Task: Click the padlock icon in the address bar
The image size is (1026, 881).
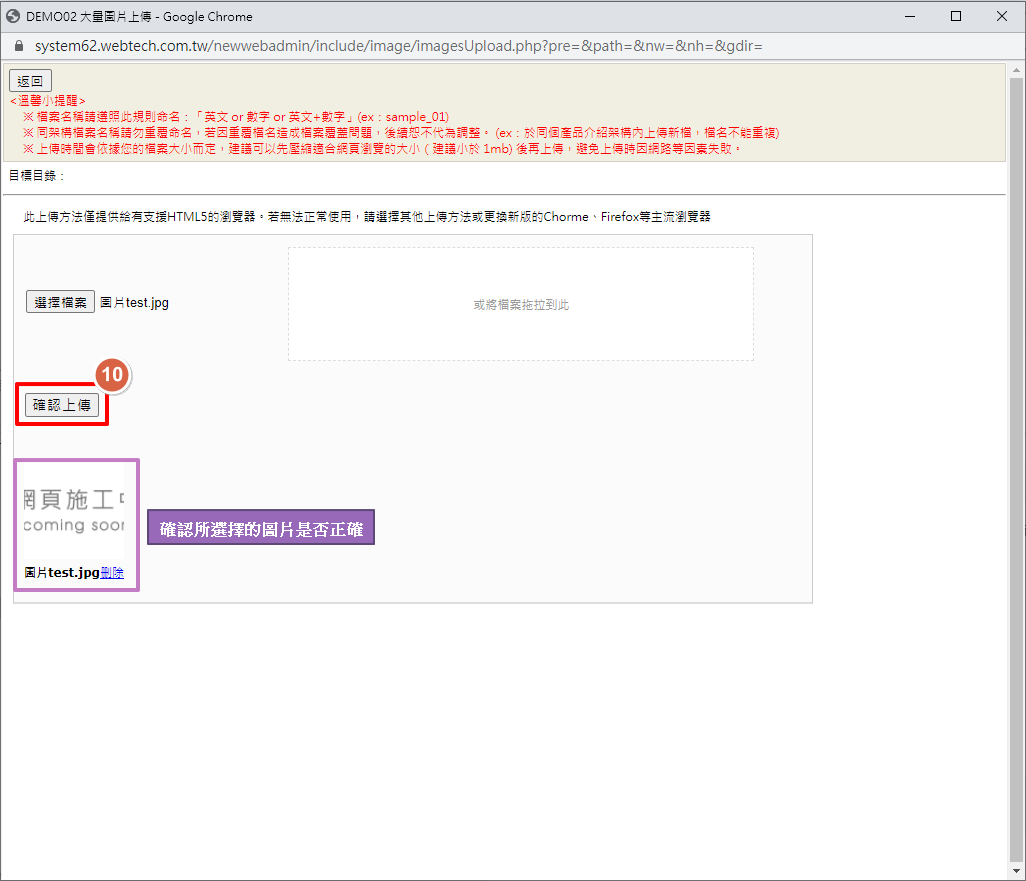Action: pos(18,46)
